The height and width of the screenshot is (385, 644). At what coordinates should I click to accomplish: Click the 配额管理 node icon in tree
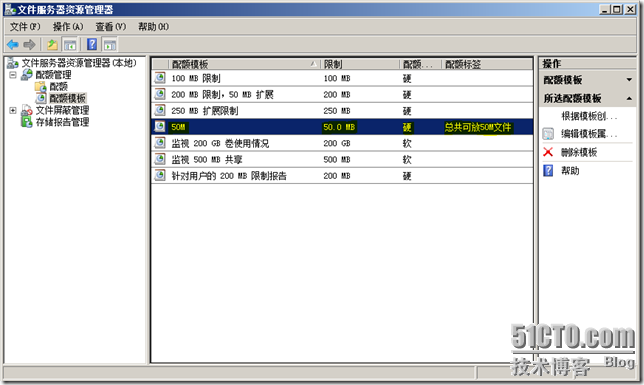click(x=27, y=75)
